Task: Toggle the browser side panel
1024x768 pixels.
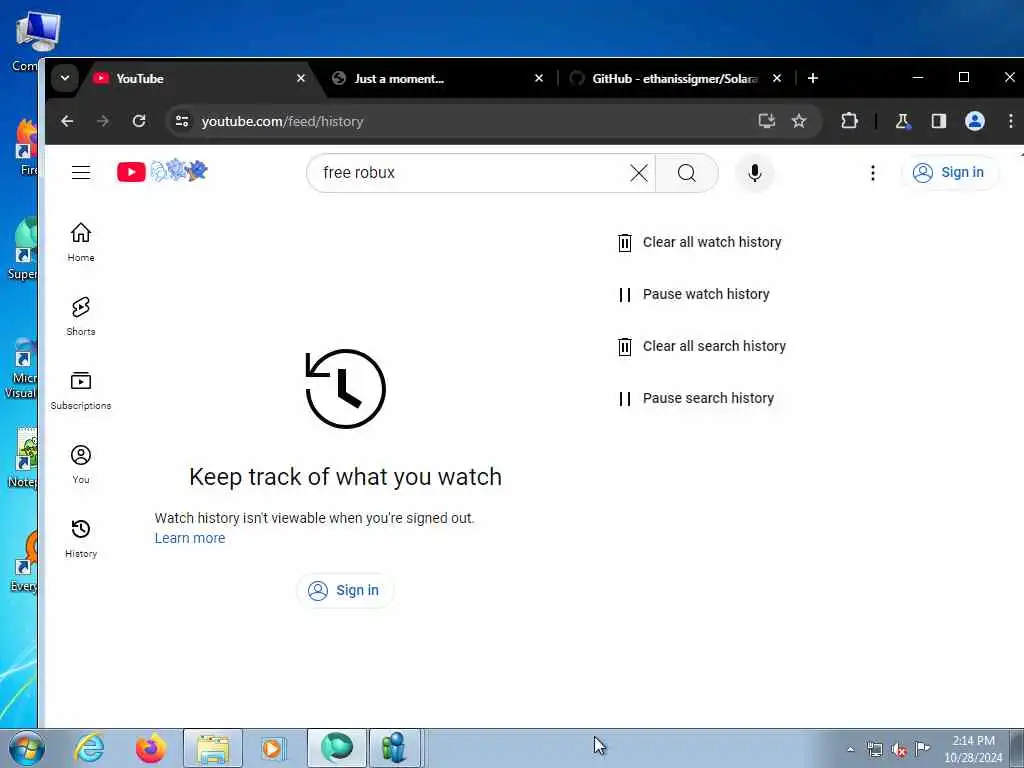Action: point(938,121)
